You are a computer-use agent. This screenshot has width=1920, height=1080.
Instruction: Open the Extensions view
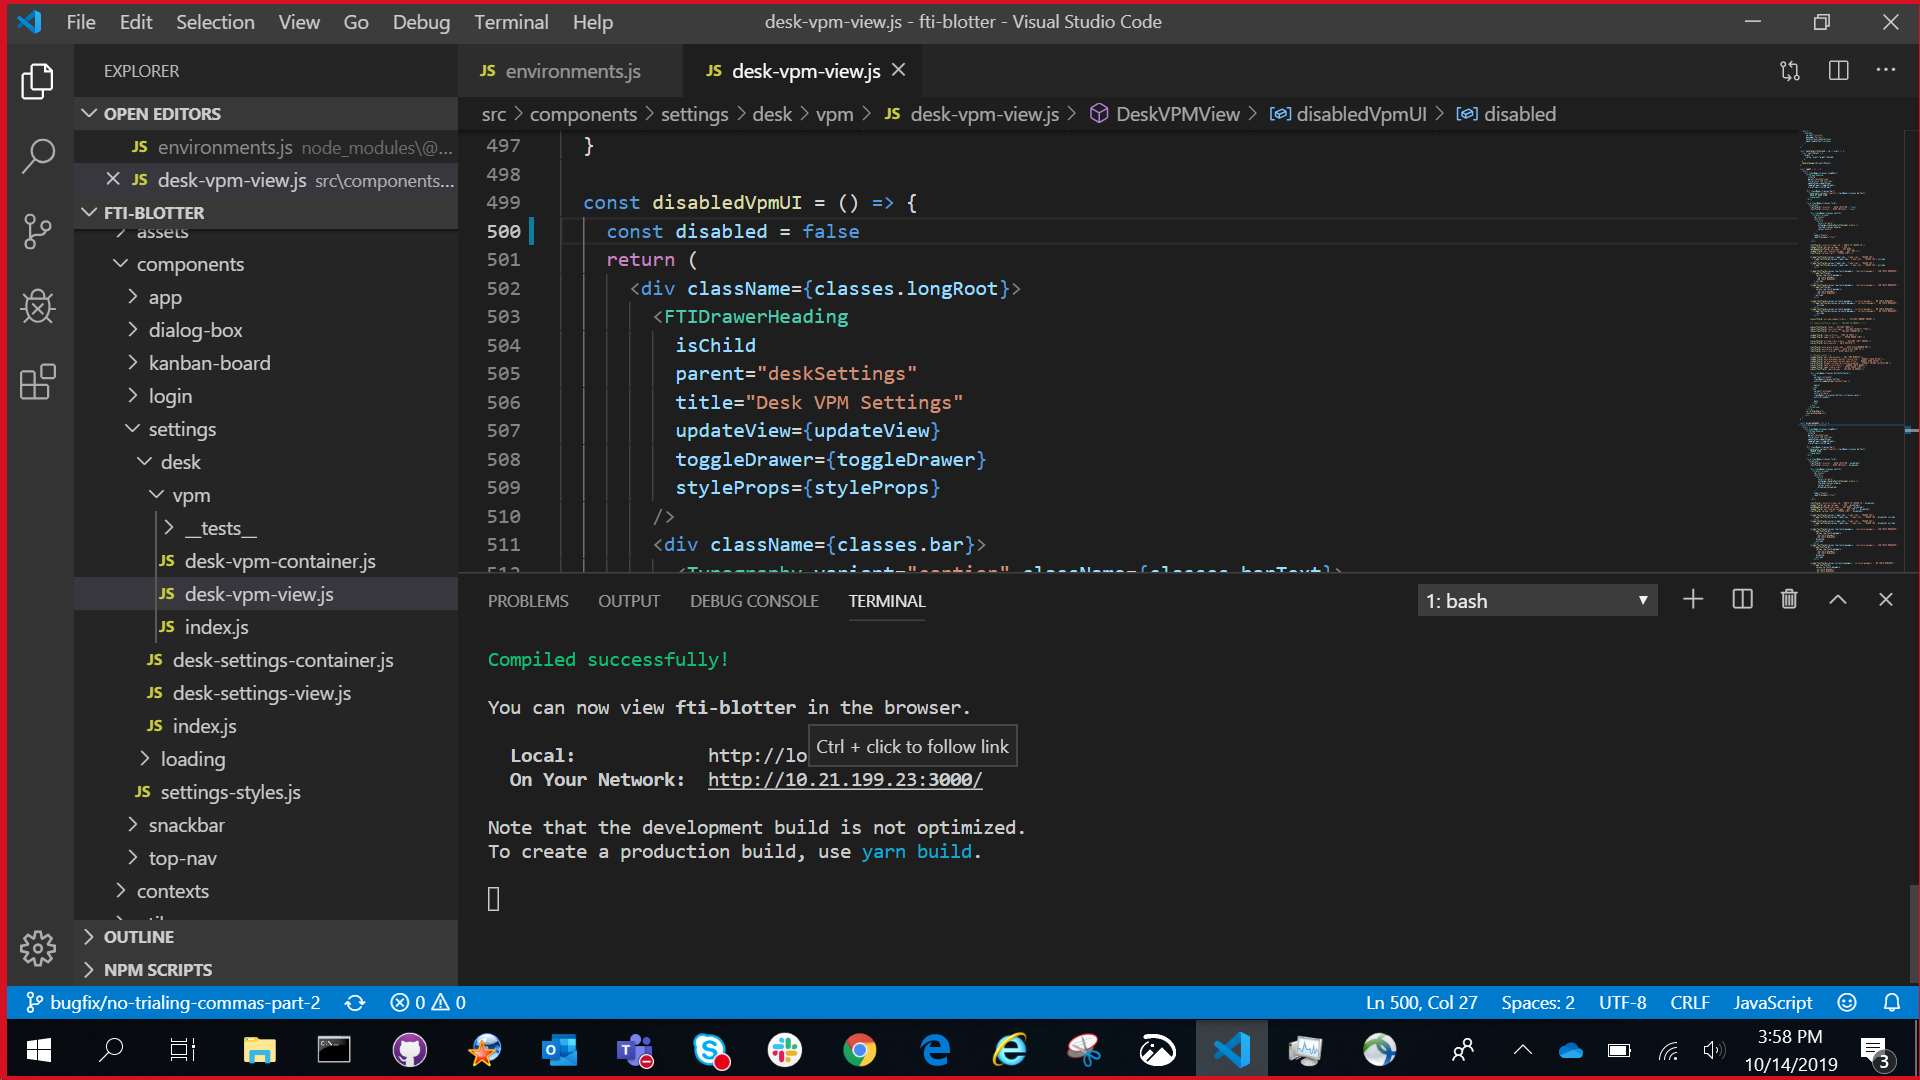click(x=38, y=381)
